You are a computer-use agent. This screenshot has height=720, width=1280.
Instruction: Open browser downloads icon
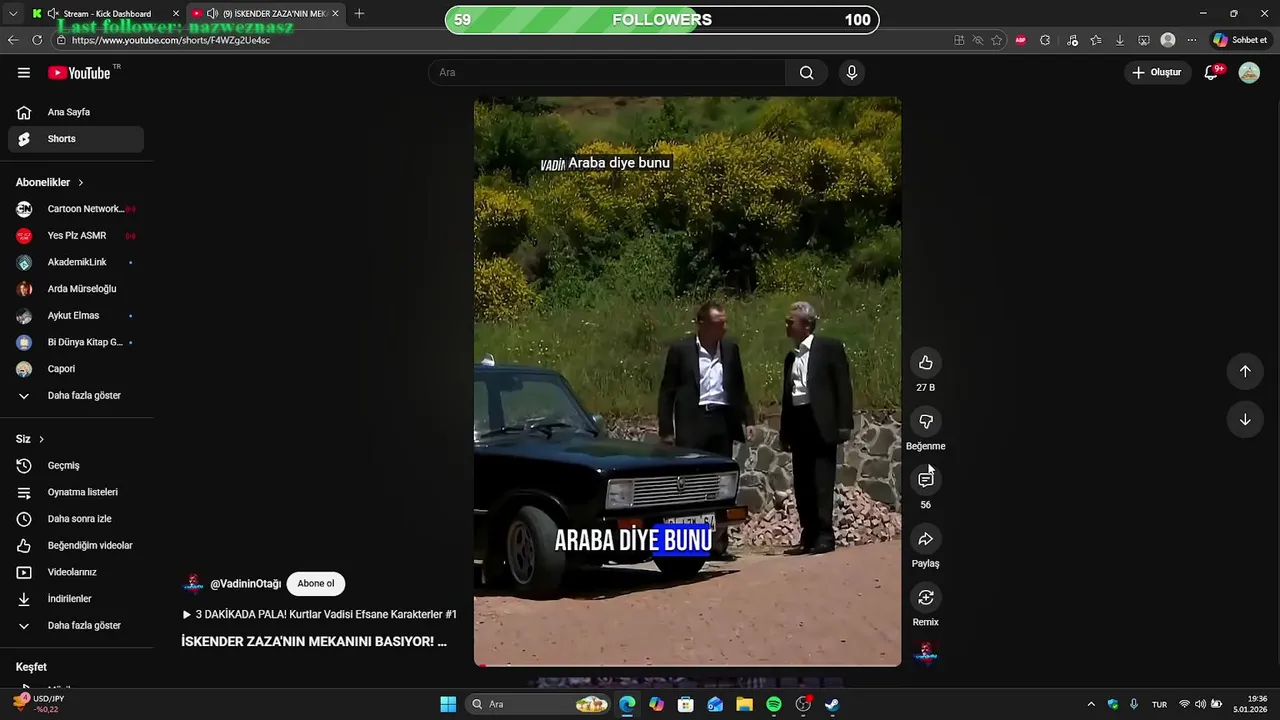(x=1120, y=40)
